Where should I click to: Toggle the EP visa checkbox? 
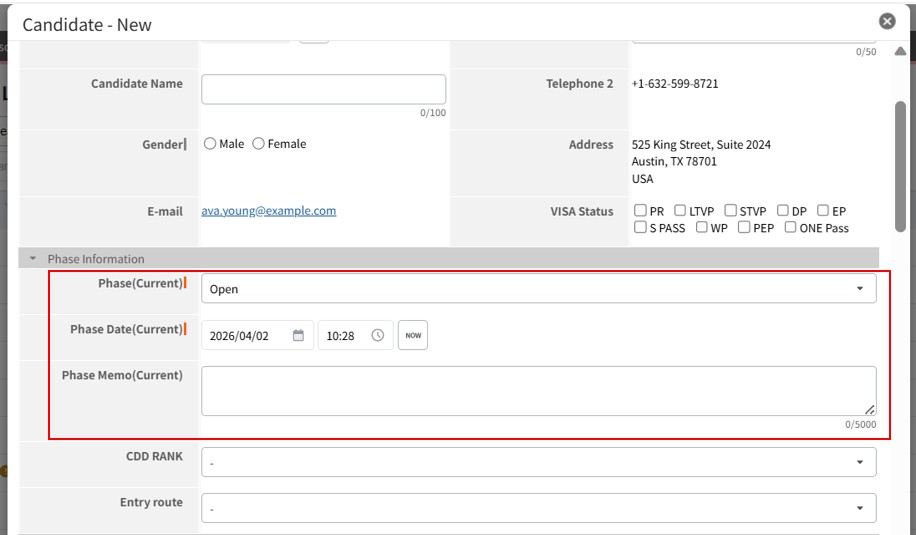point(823,211)
